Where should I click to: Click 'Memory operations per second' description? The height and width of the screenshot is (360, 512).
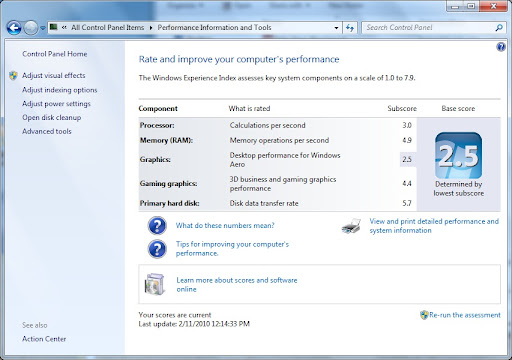[279, 140]
